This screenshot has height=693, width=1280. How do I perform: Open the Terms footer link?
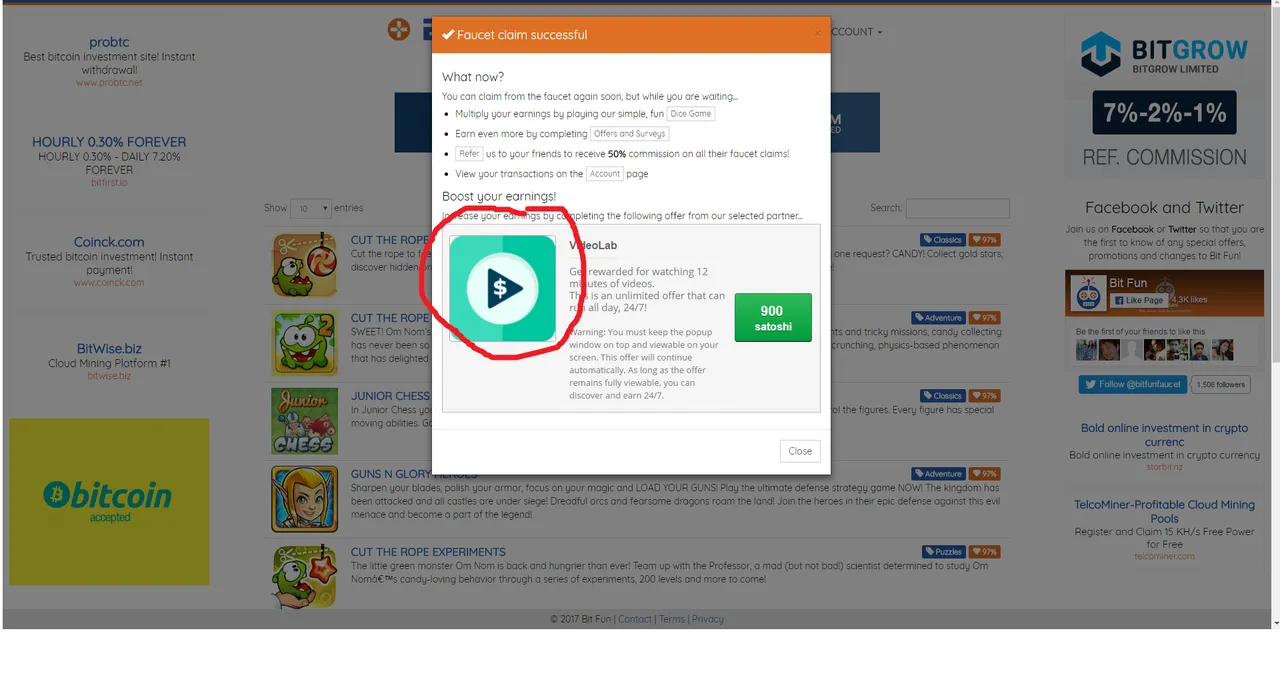pos(672,619)
